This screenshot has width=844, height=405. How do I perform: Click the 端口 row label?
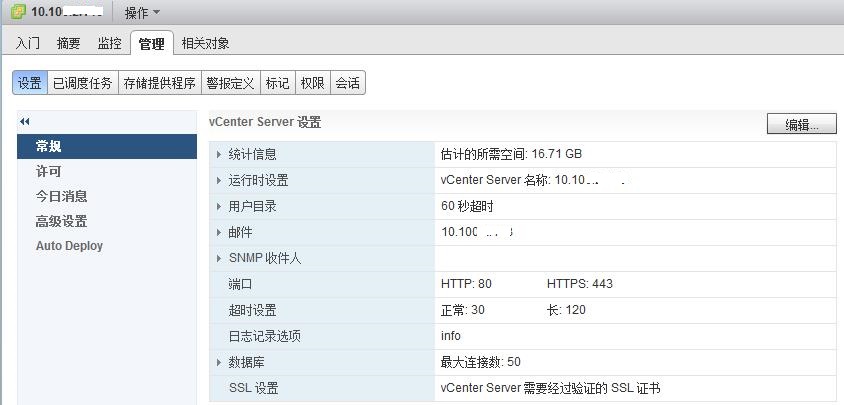(x=240, y=284)
